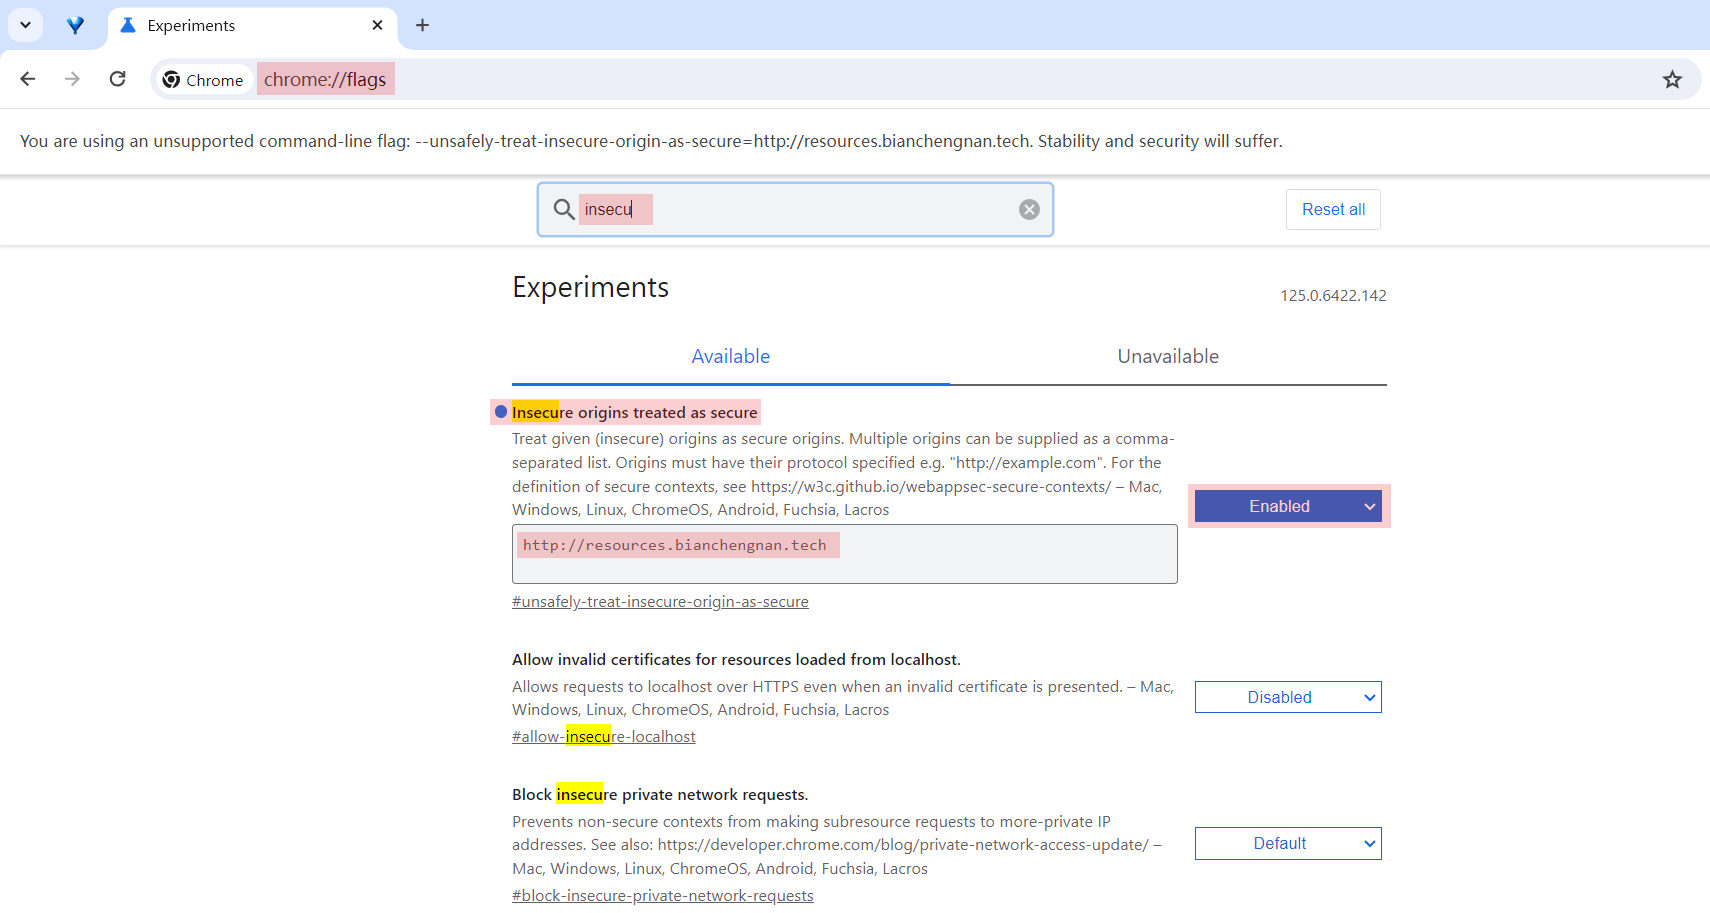Open the Enabled dropdown for insecure origins flag

[1288, 506]
